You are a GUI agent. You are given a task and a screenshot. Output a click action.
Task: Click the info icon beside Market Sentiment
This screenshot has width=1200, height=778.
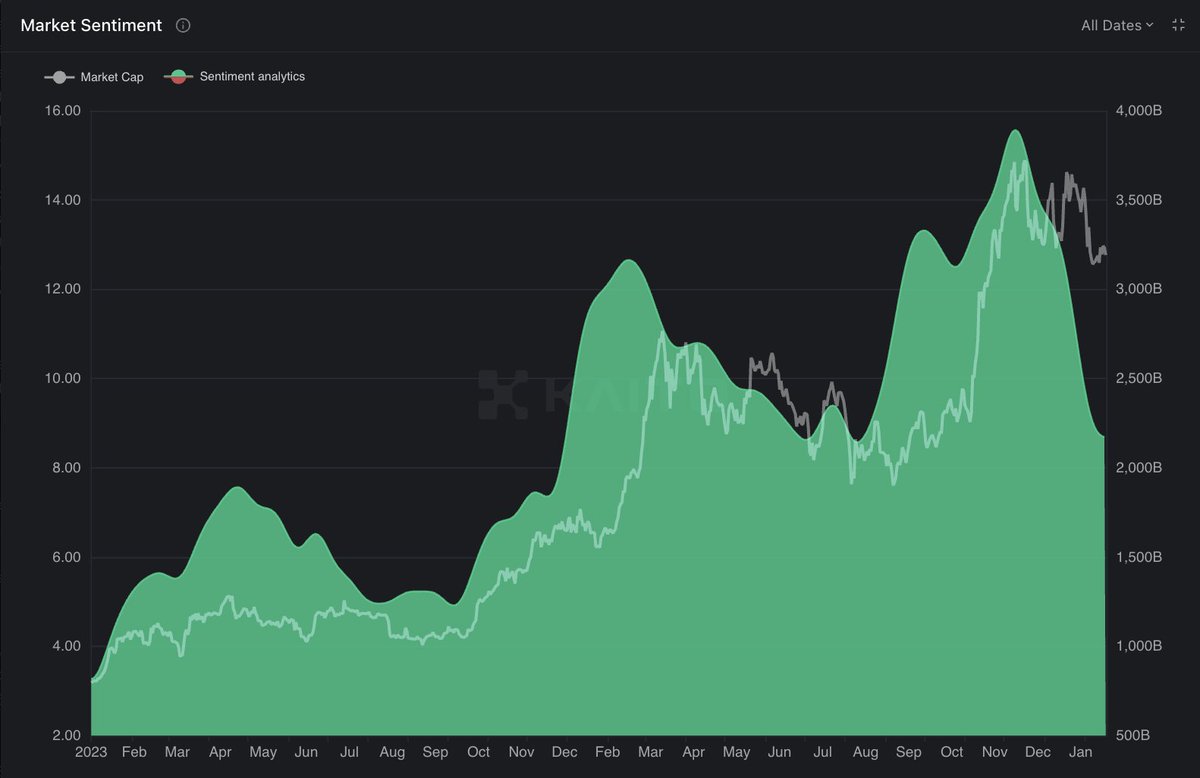coord(183,26)
